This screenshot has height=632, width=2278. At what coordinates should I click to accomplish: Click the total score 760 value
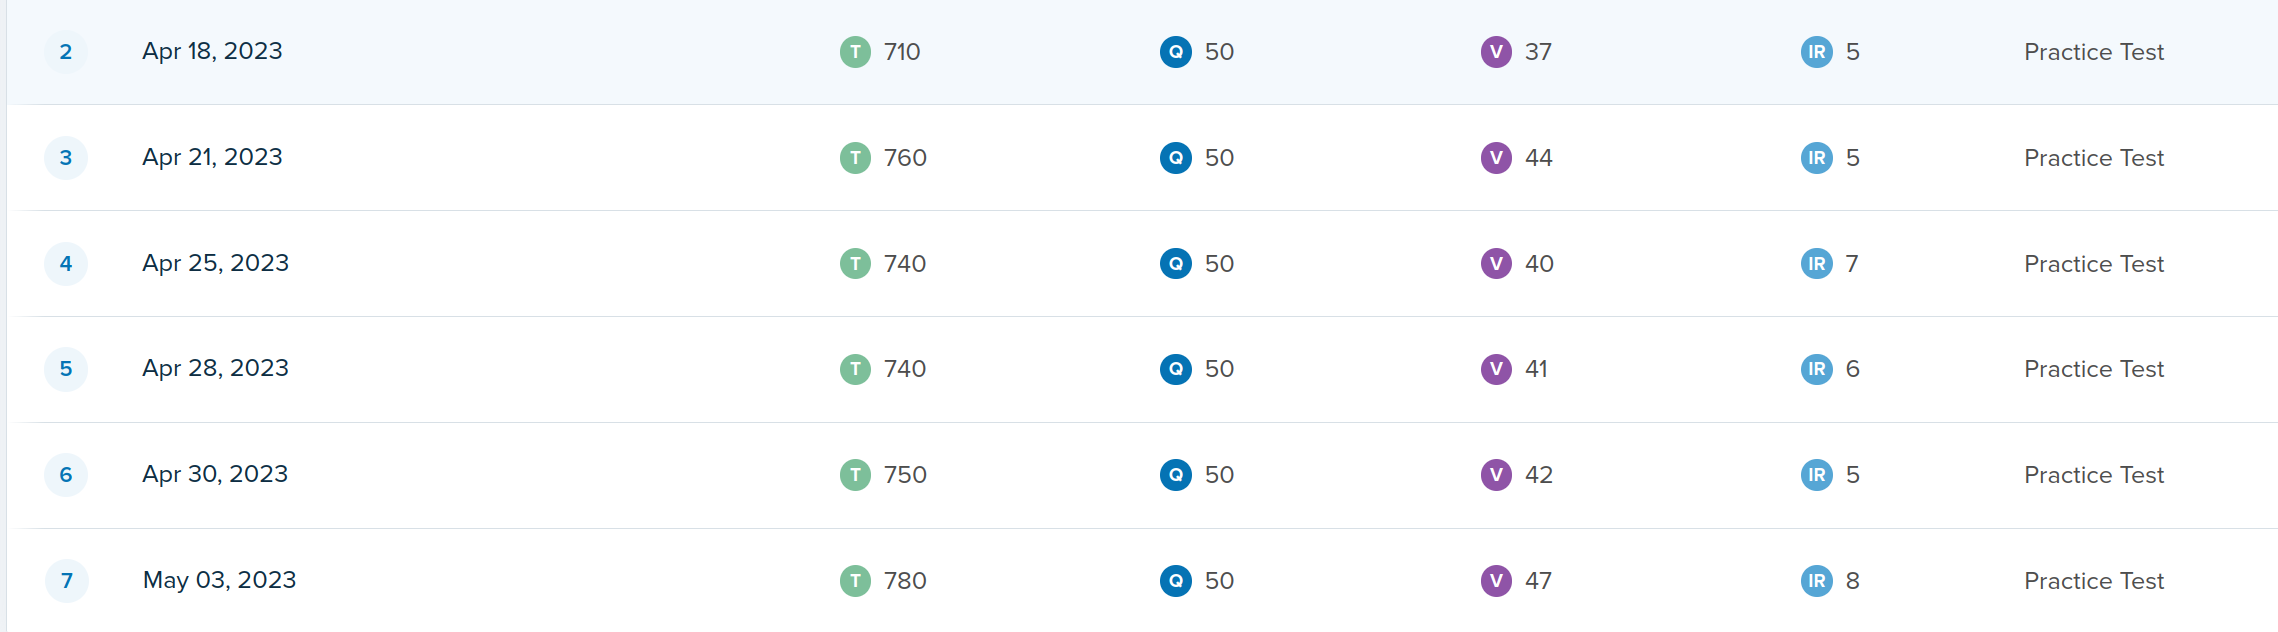click(x=905, y=158)
